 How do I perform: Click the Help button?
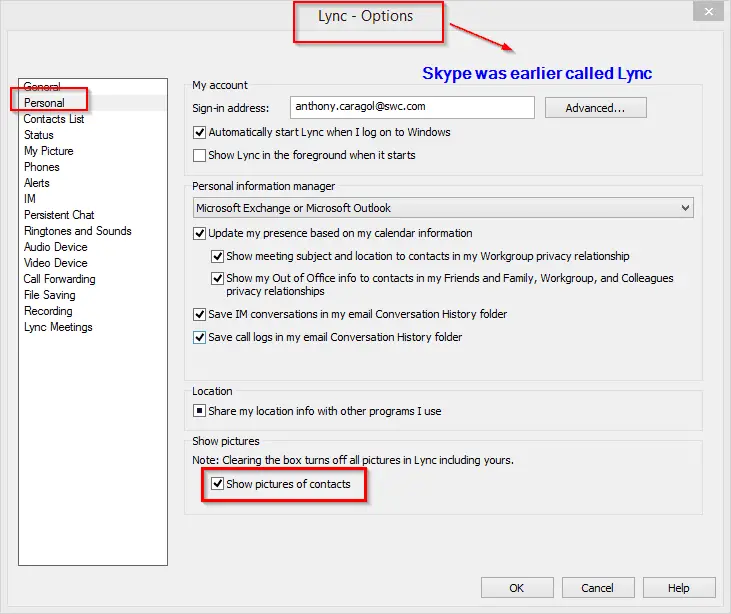pos(679,587)
